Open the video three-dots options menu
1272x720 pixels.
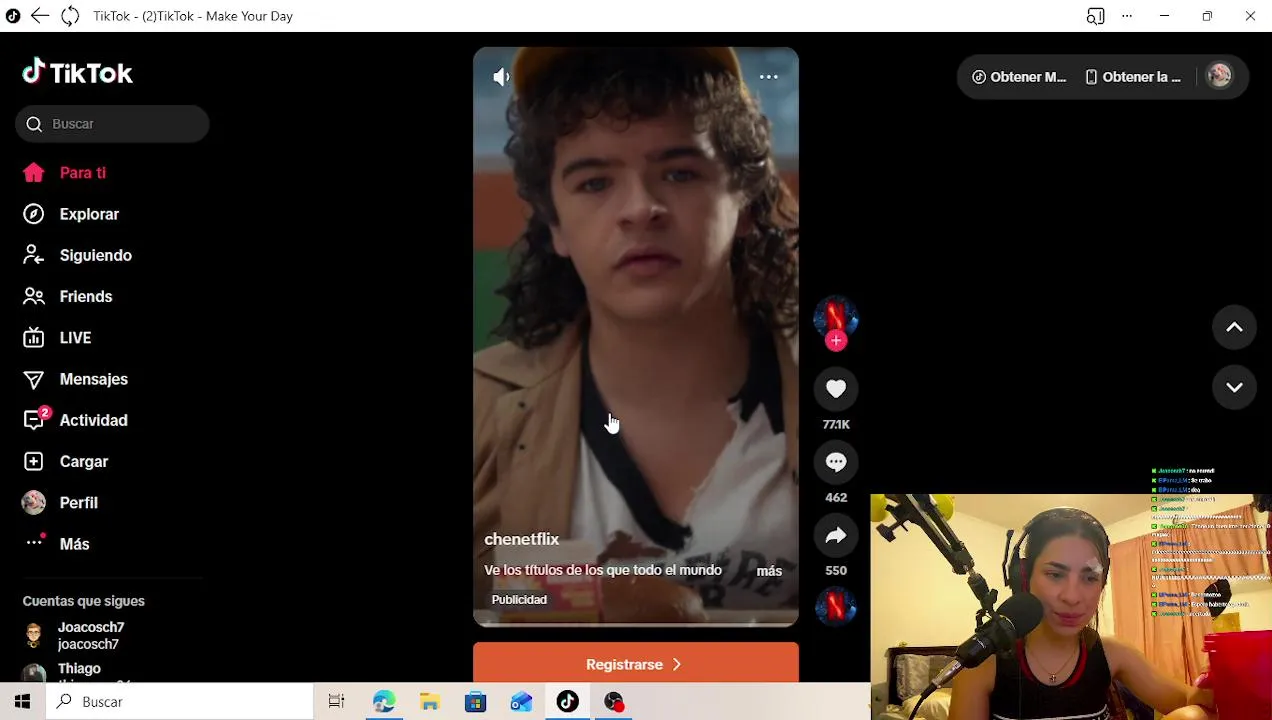pos(768,77)
